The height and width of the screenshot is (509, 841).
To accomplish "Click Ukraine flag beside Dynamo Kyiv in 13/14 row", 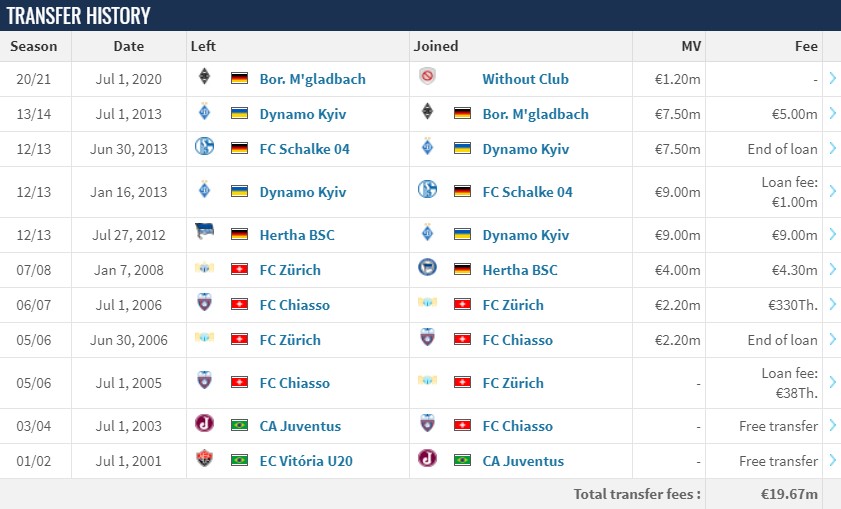I will [239, 113].
